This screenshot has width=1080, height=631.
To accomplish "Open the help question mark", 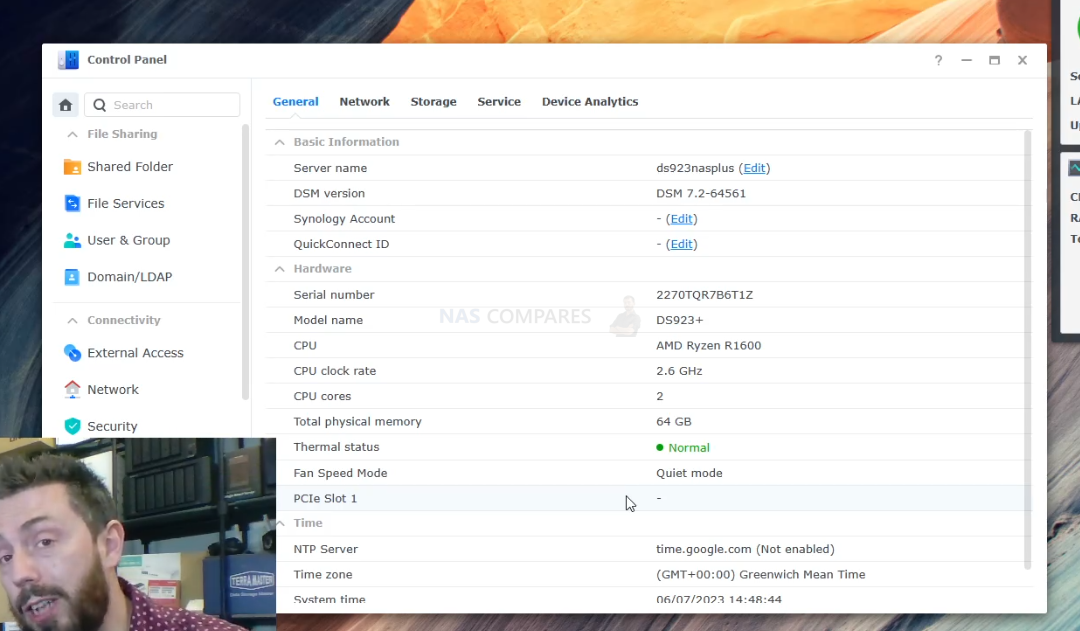I will [938, 60].
